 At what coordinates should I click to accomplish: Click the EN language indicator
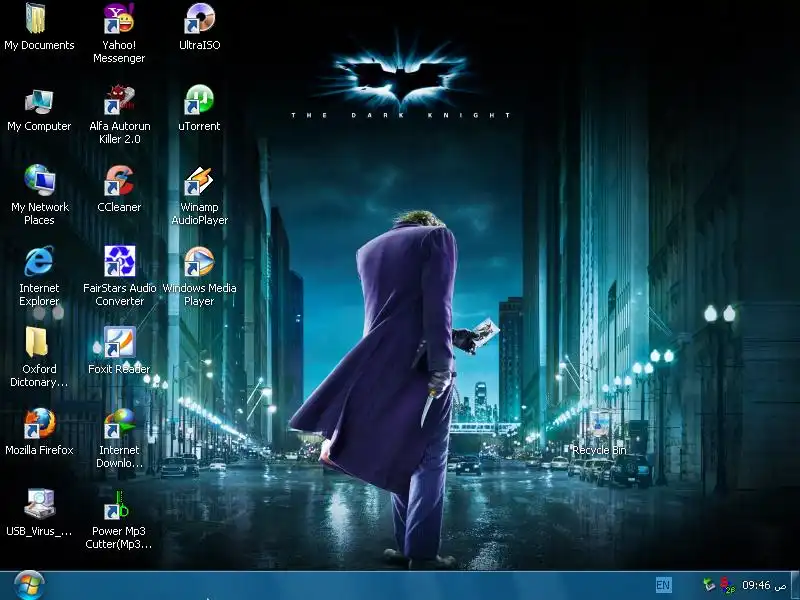(663, 585)
